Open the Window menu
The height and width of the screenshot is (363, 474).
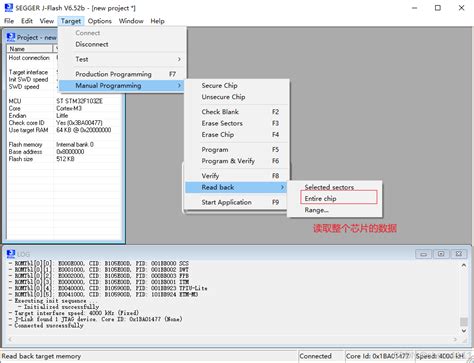(x=131, y=21)
